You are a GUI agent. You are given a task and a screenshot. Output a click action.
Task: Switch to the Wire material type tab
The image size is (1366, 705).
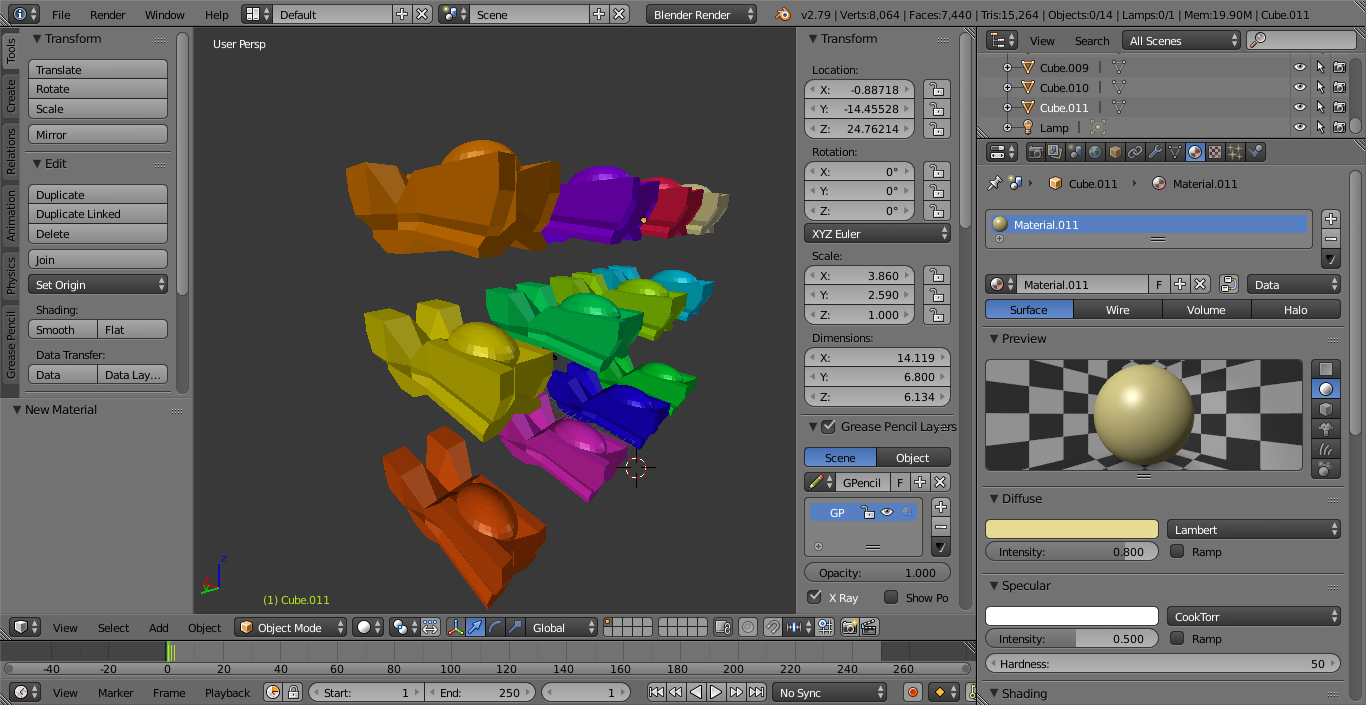(1117, 310)
